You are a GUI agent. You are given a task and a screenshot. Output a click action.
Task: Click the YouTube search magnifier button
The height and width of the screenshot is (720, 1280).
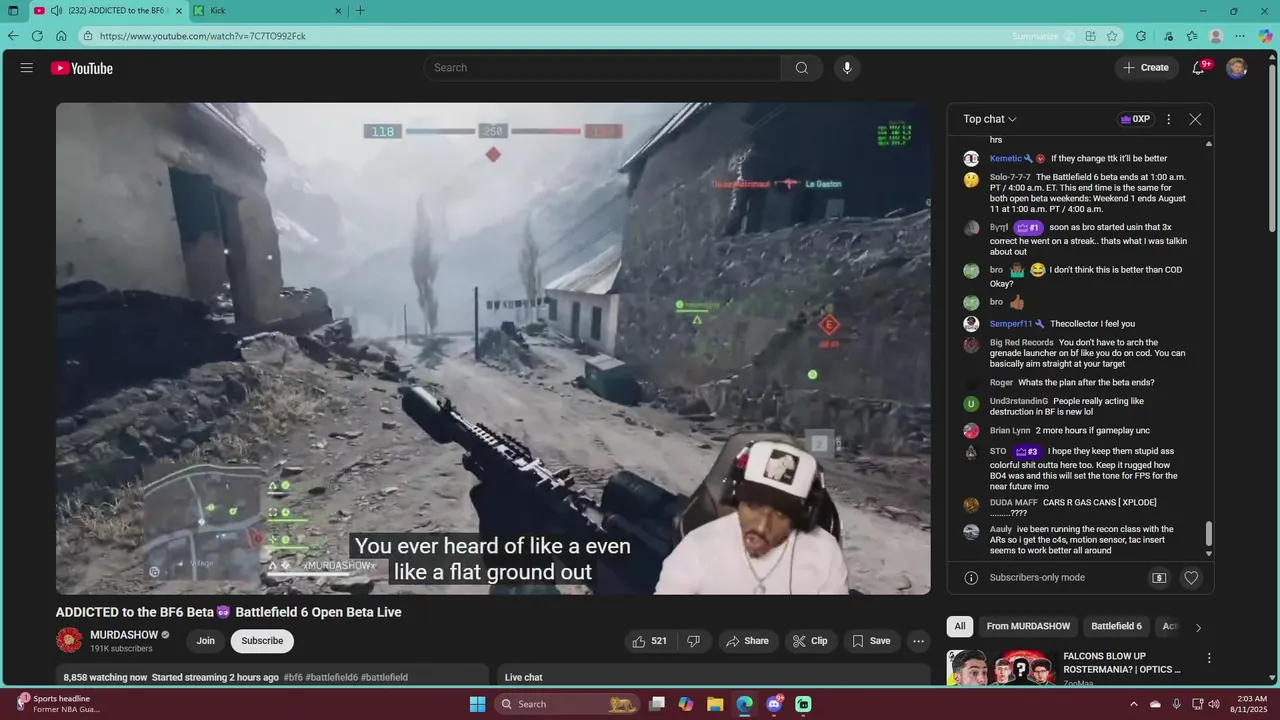point(802,68)
